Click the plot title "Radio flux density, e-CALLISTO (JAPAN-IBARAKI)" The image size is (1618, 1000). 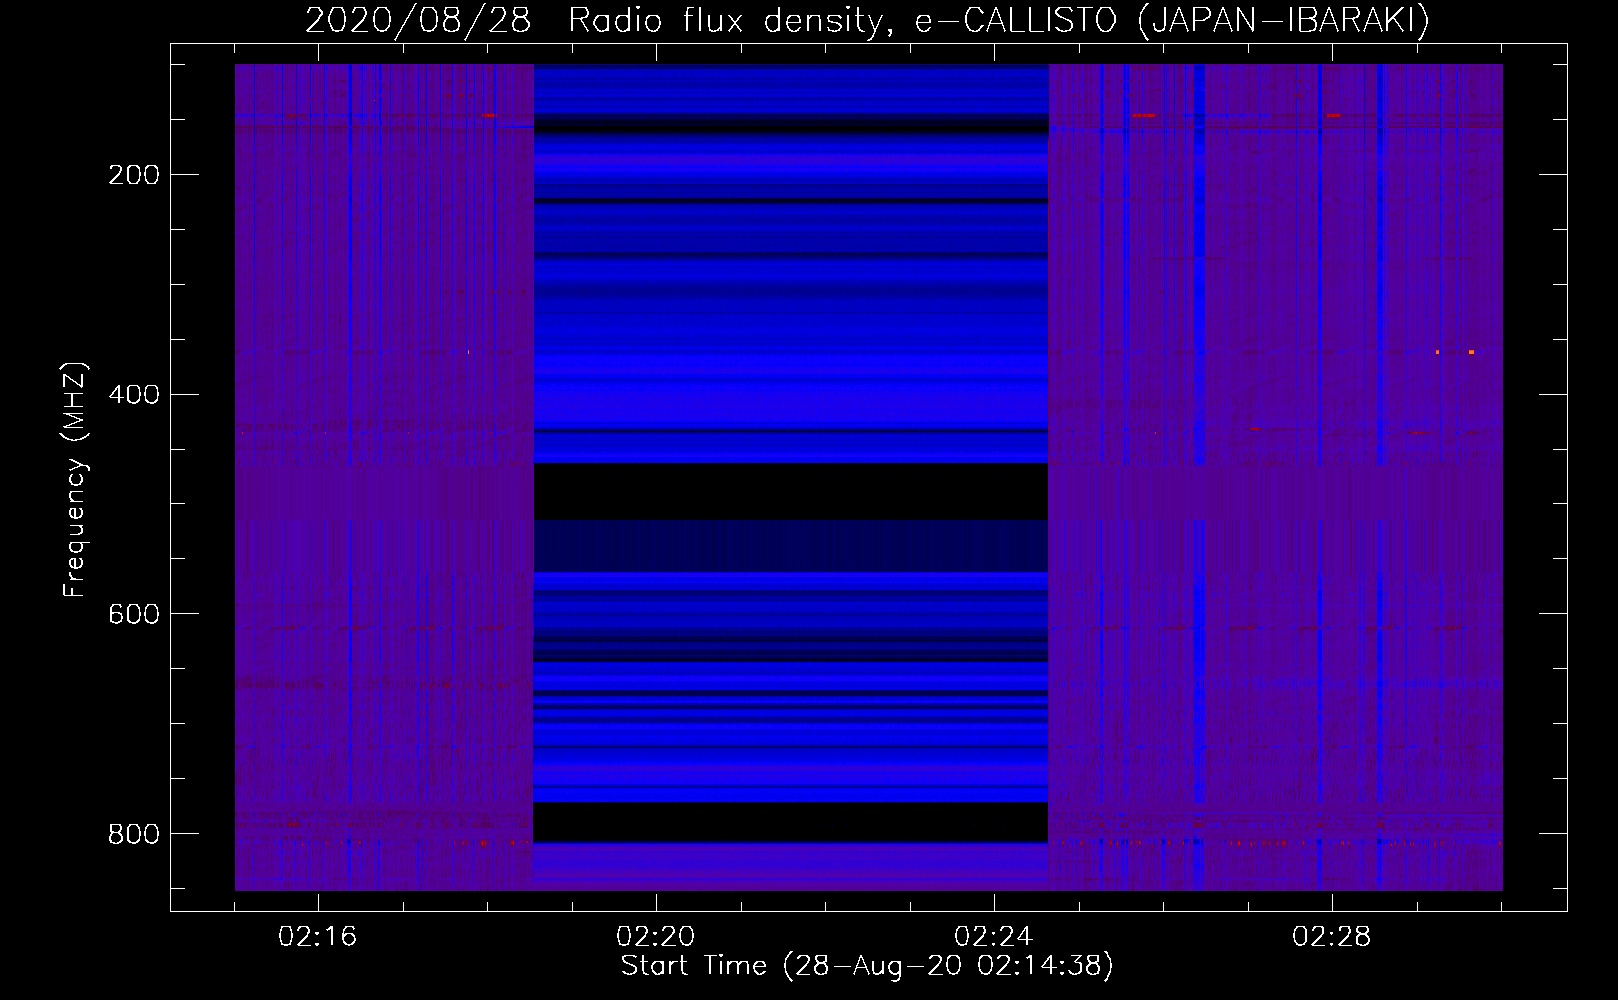999,21
